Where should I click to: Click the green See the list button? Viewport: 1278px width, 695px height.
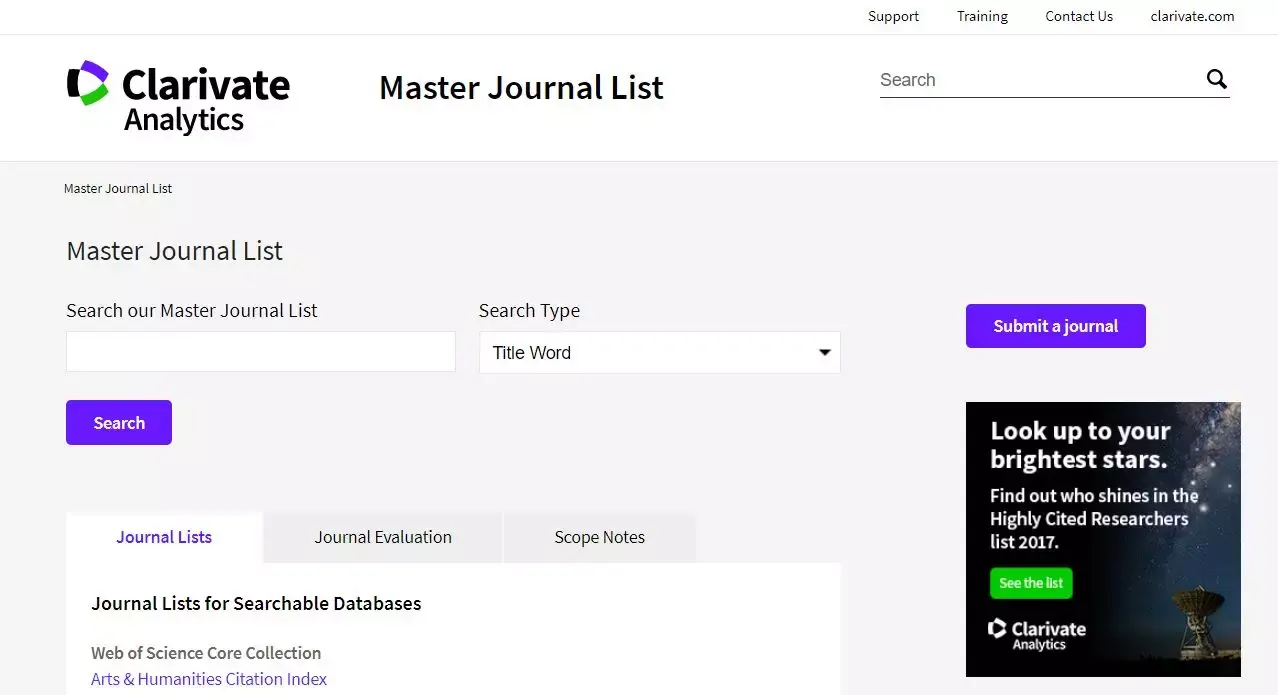[1031, 584]
